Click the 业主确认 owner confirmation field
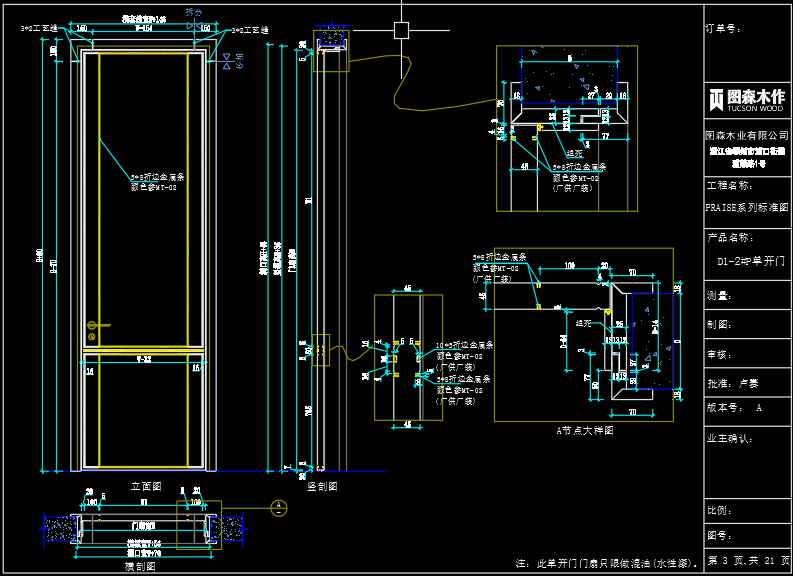Image resolution: width=793 pixels, height=576 pixels. coord(729,438)
